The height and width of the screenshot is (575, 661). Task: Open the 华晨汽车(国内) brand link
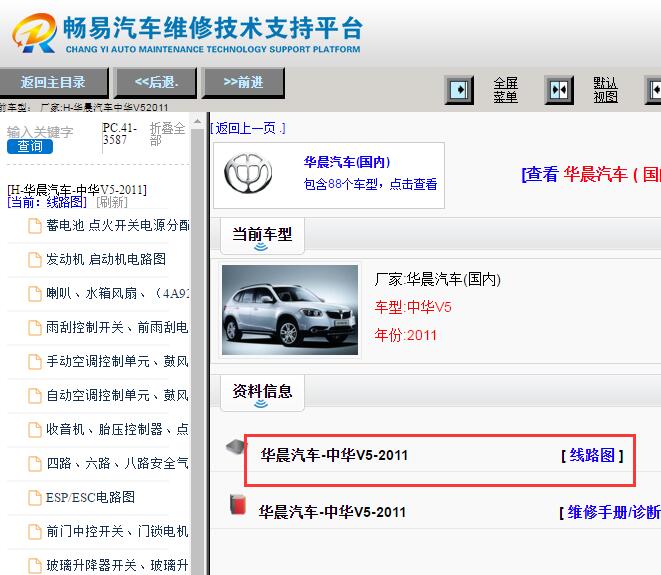click(347, 162)
